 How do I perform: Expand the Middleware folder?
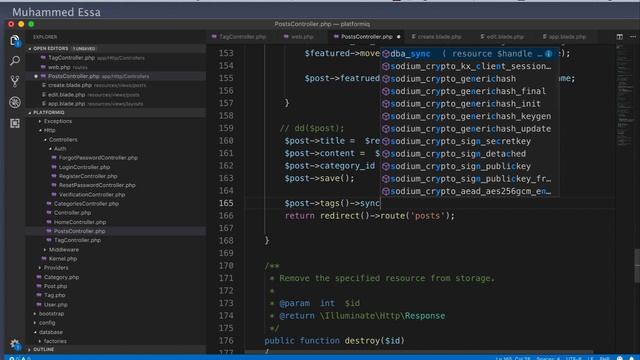tap(64, 249)
